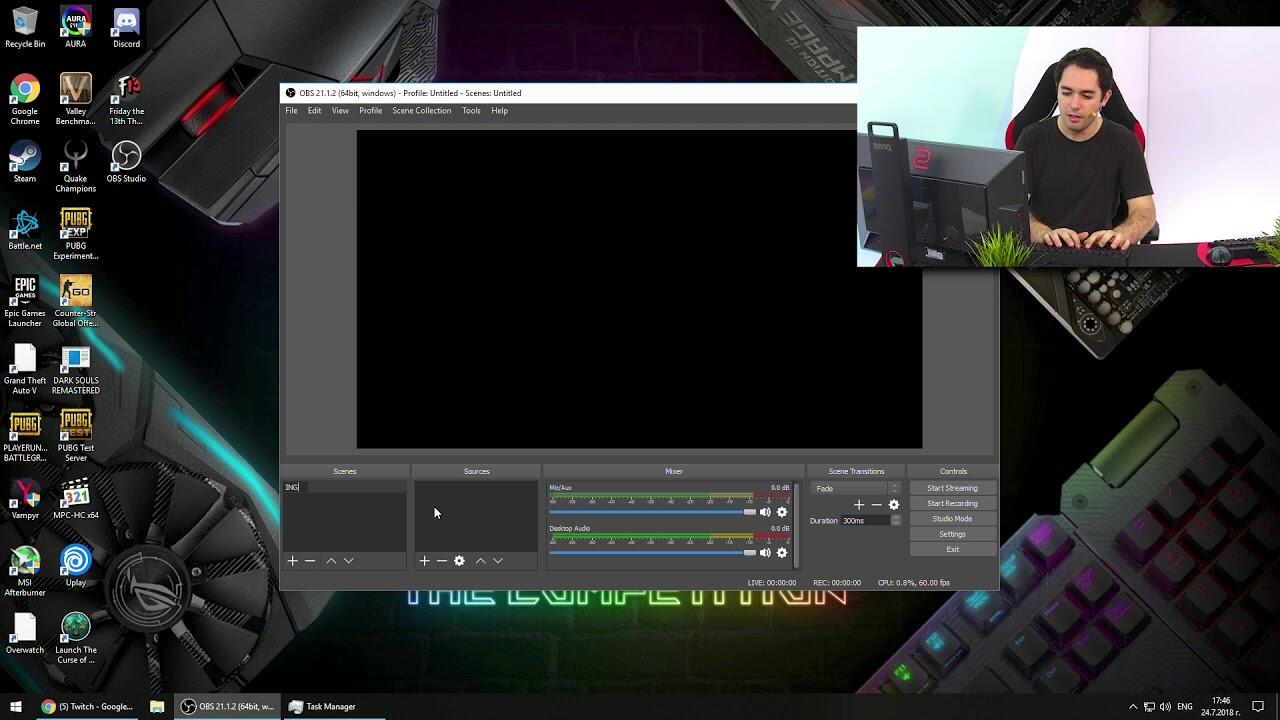This screenshot has height=720, width=1280.
Task: Open the scene transition properties gear
Action: coord(894,505)
